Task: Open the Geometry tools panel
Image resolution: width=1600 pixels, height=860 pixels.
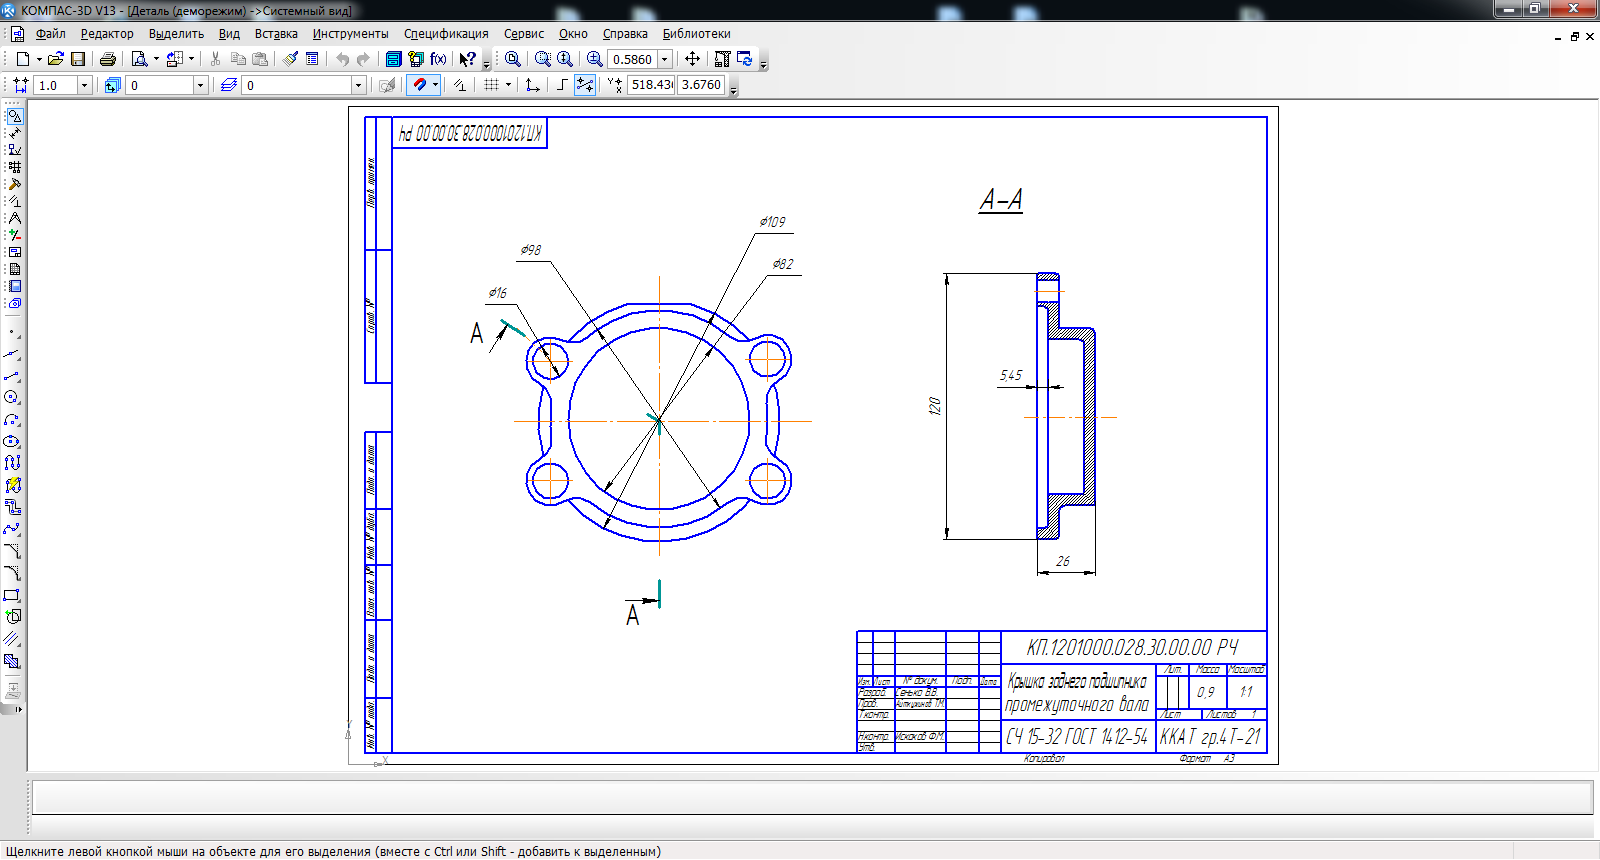Action: [14, 116]
